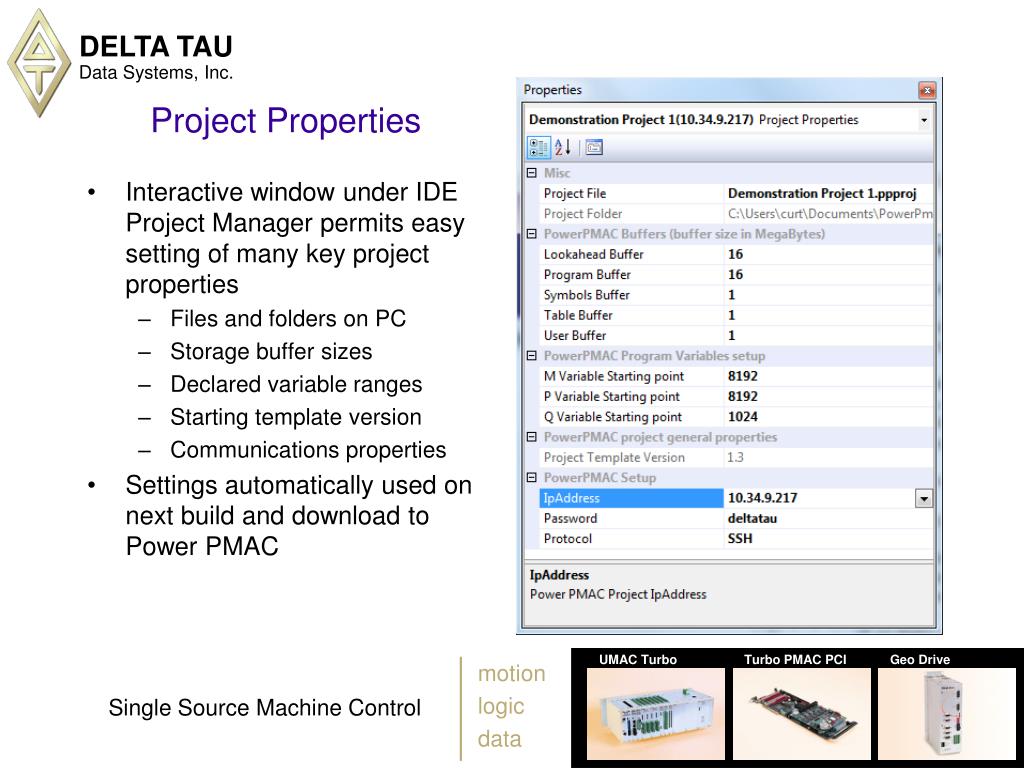
Task: Click the Delta Tau diamond logo
Action: pos(39,63)
